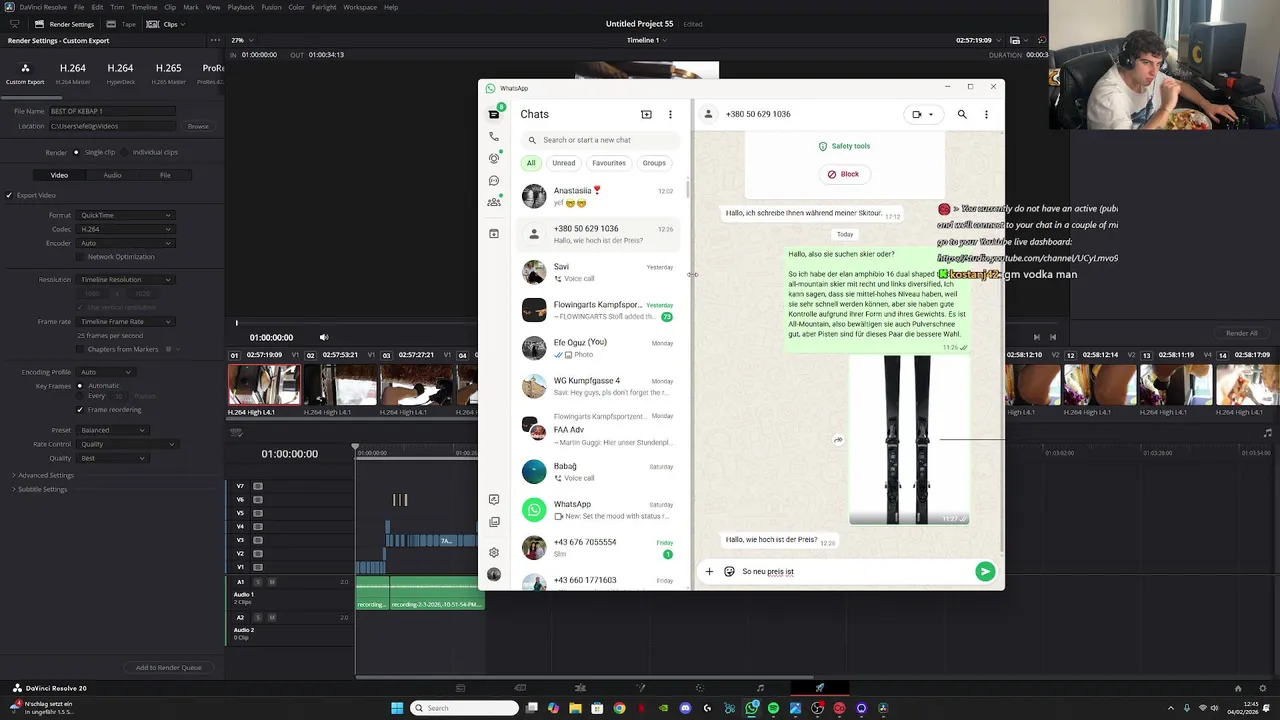
Task: Enable Chapters from Markers checkbox
Action: 81,349
